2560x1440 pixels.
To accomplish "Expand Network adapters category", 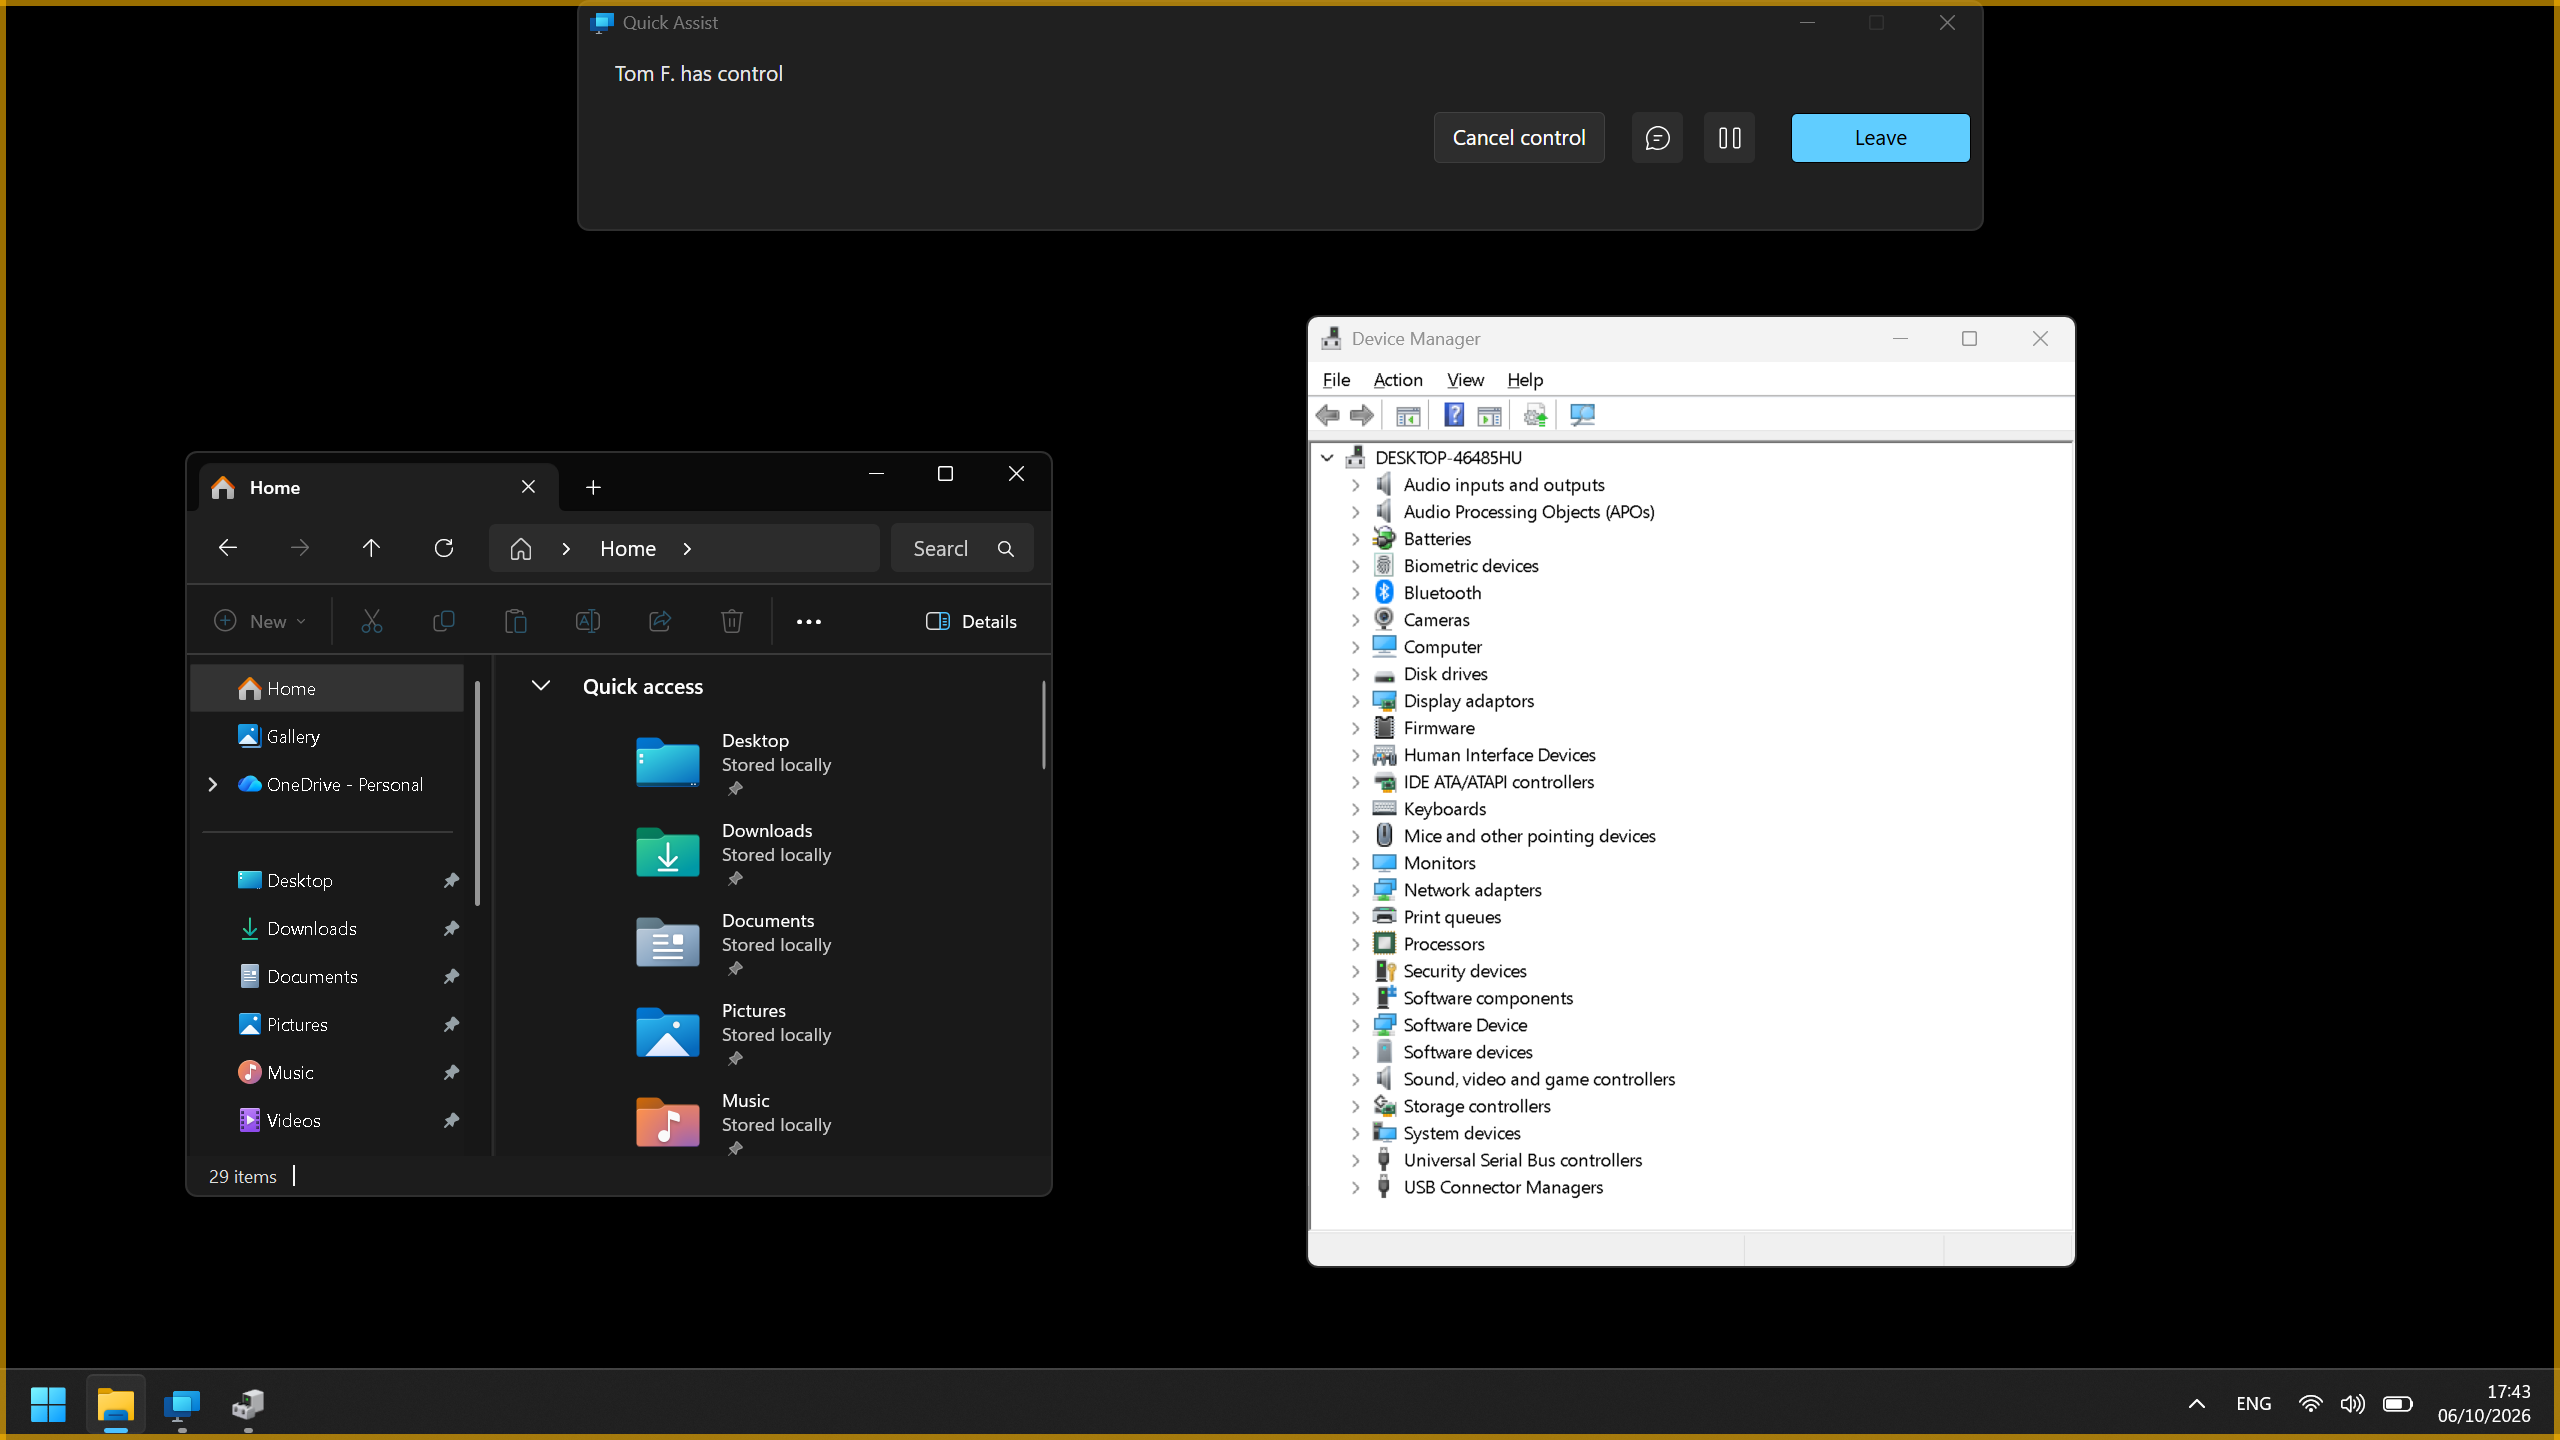I will click(1356, 890).
